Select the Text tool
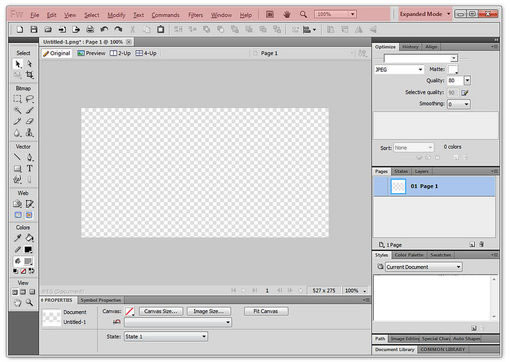The height and width of the screenshot is (362, 510). (x=30, y=168)
